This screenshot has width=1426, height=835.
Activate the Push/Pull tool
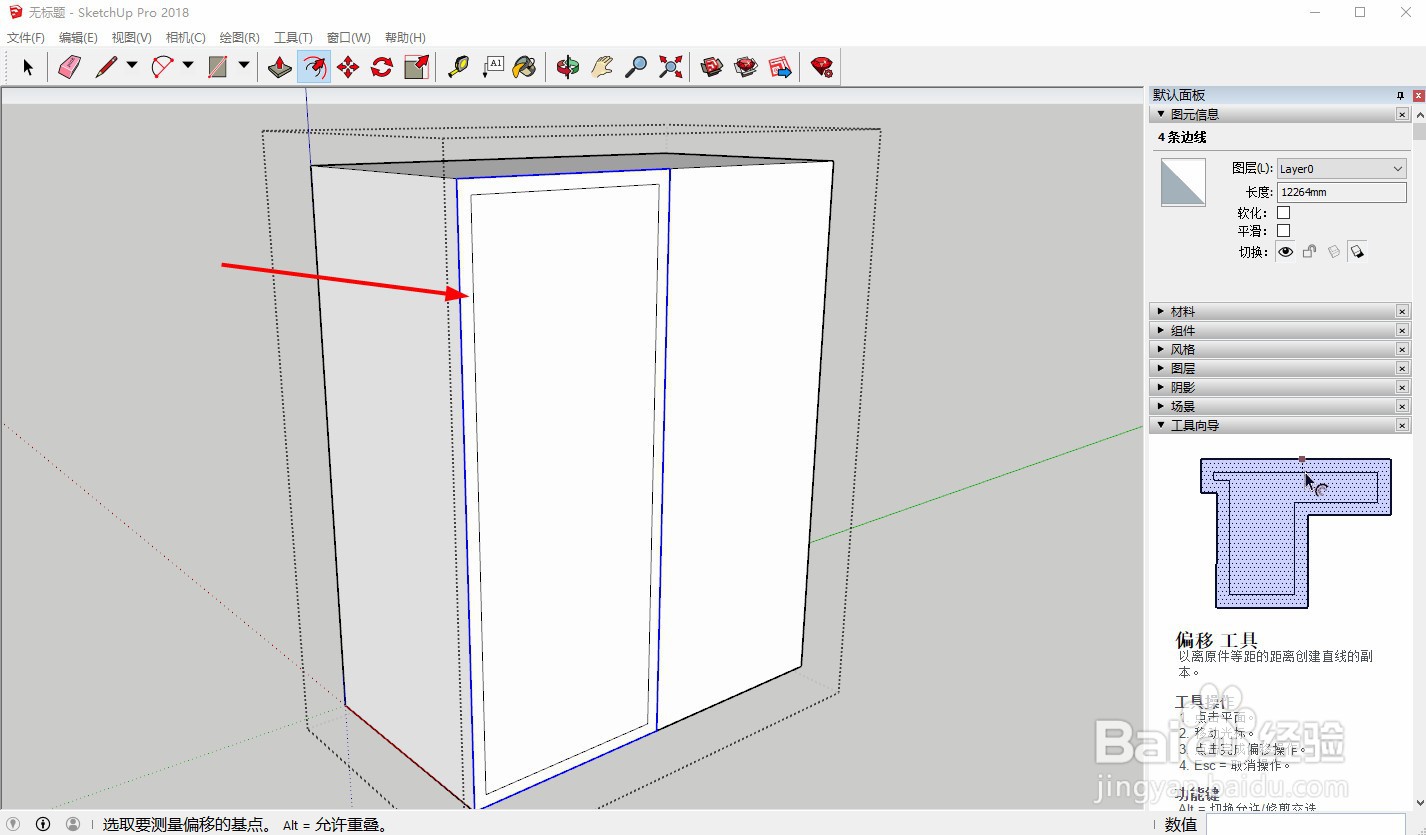click(x=280, y=67)
